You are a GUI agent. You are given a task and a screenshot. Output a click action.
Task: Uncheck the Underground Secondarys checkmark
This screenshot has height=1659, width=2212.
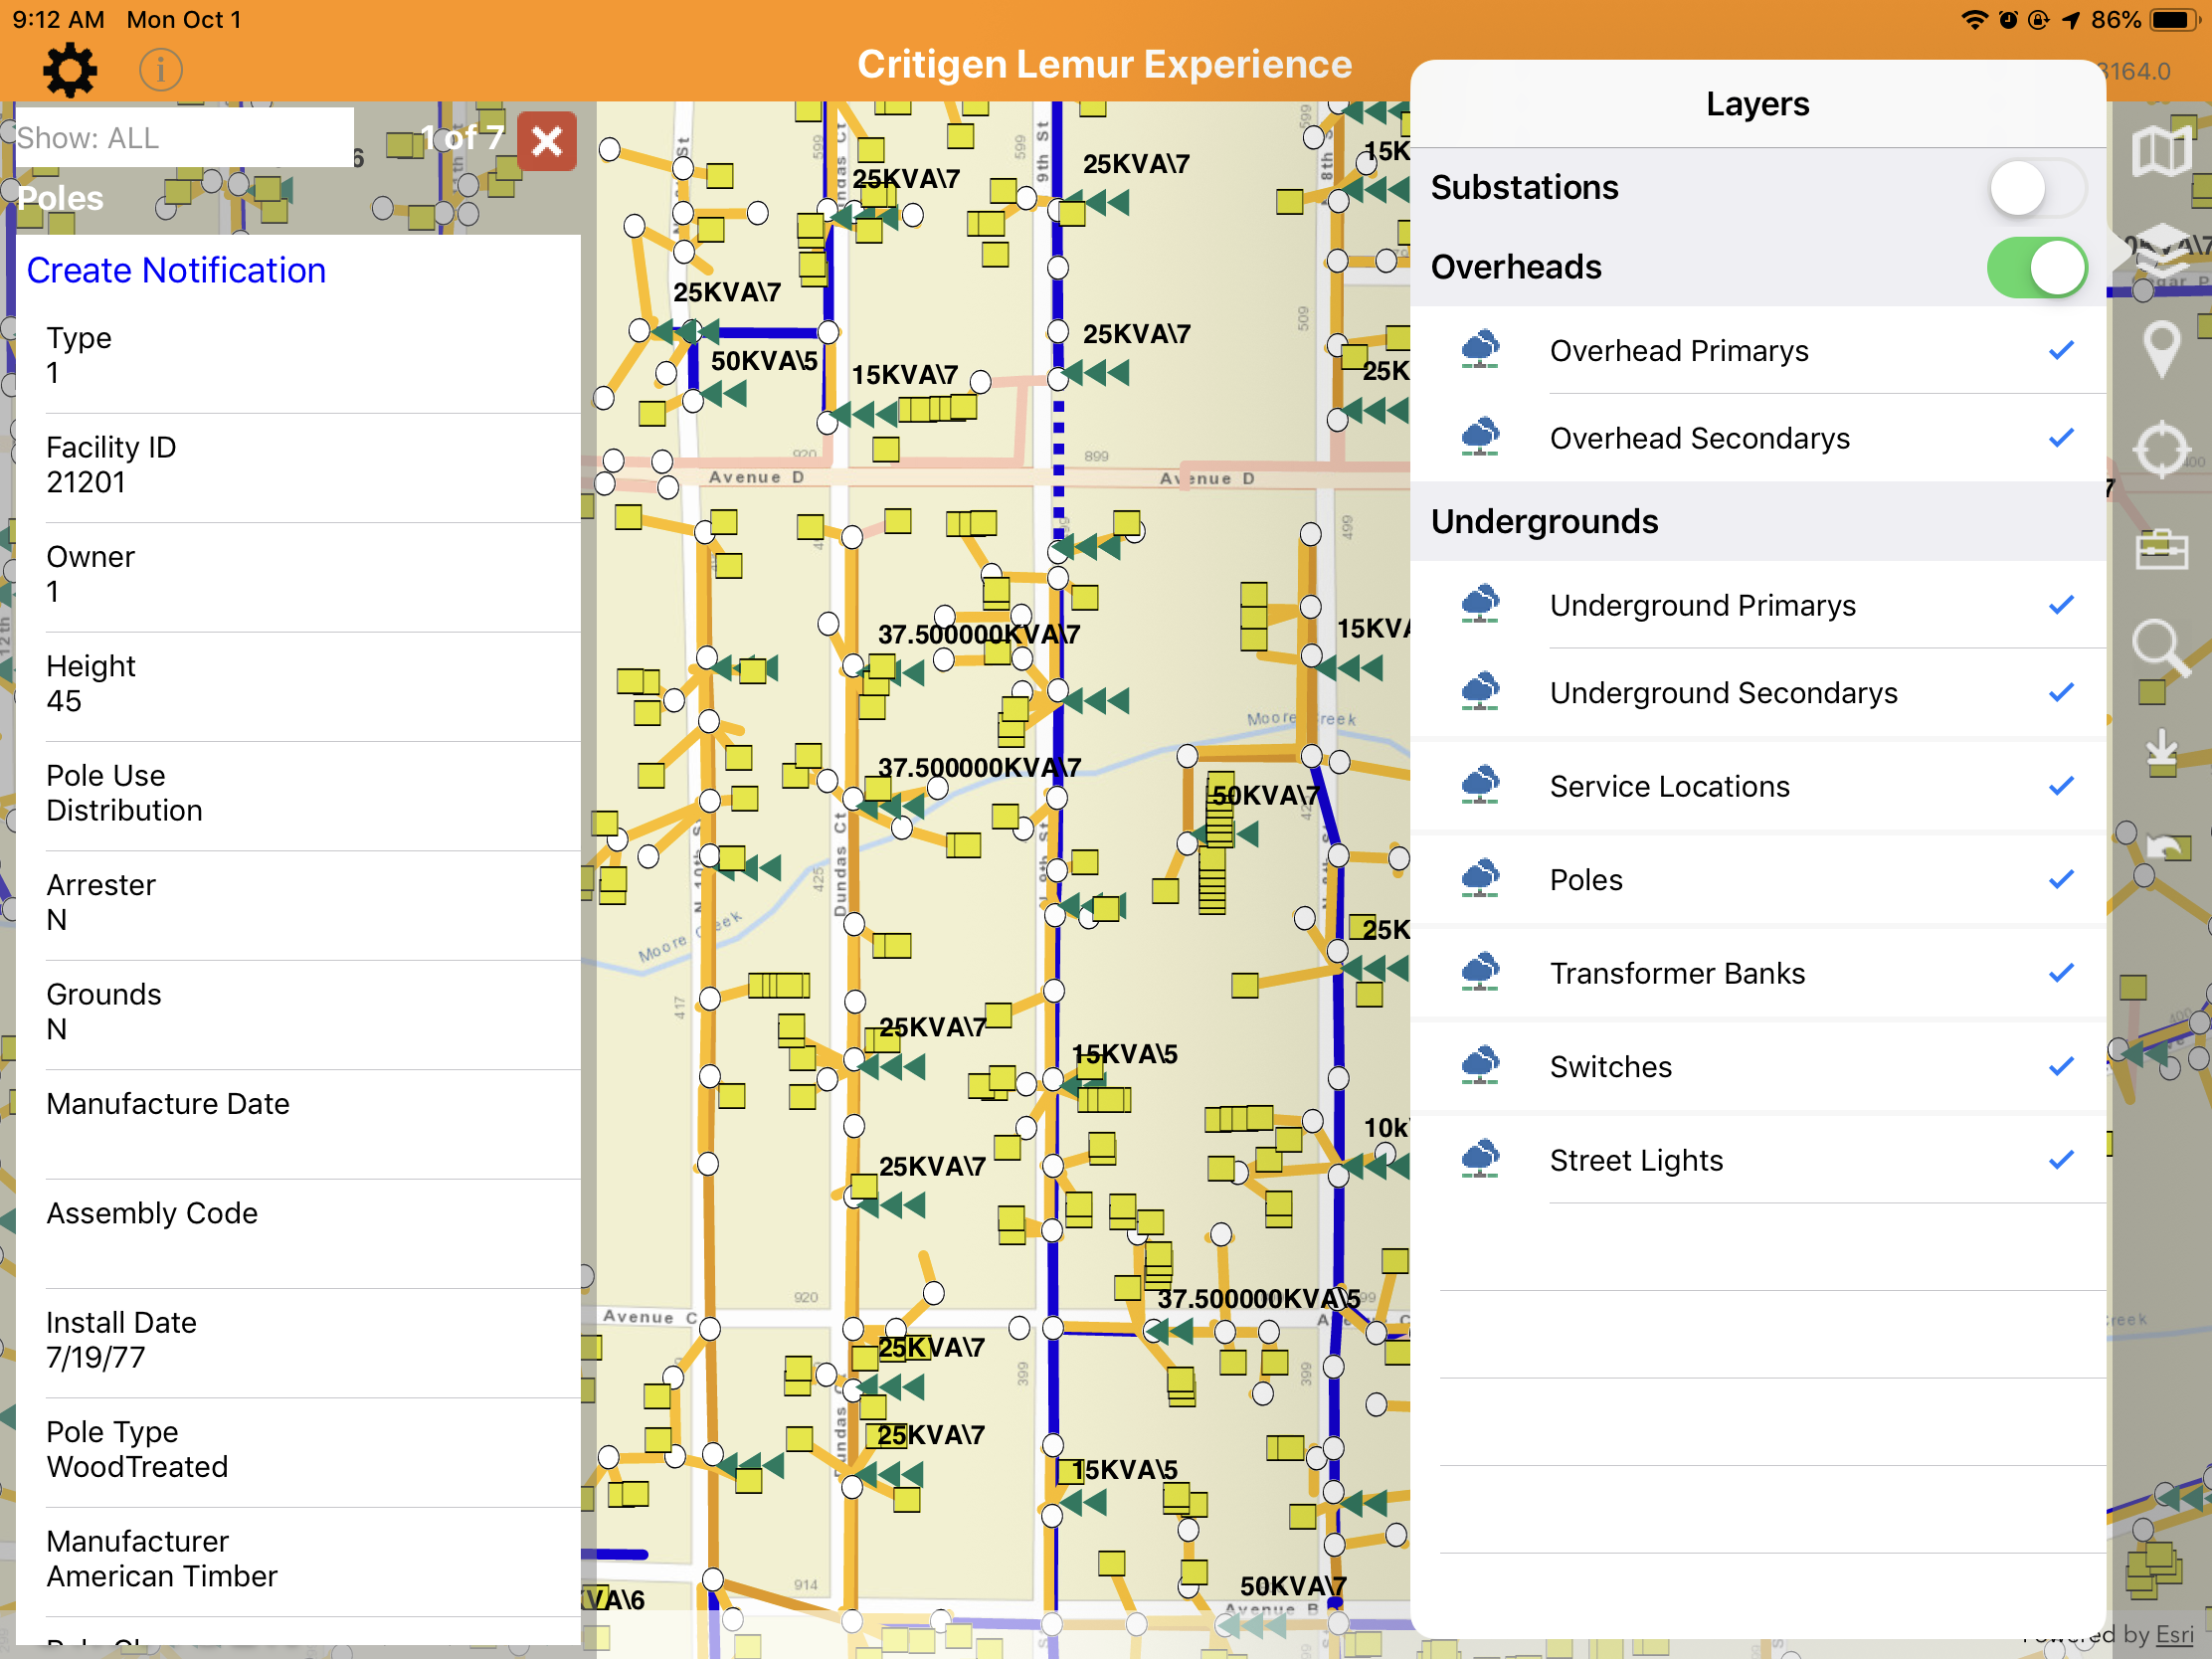pyautogui.click(x=2061, y=691)
